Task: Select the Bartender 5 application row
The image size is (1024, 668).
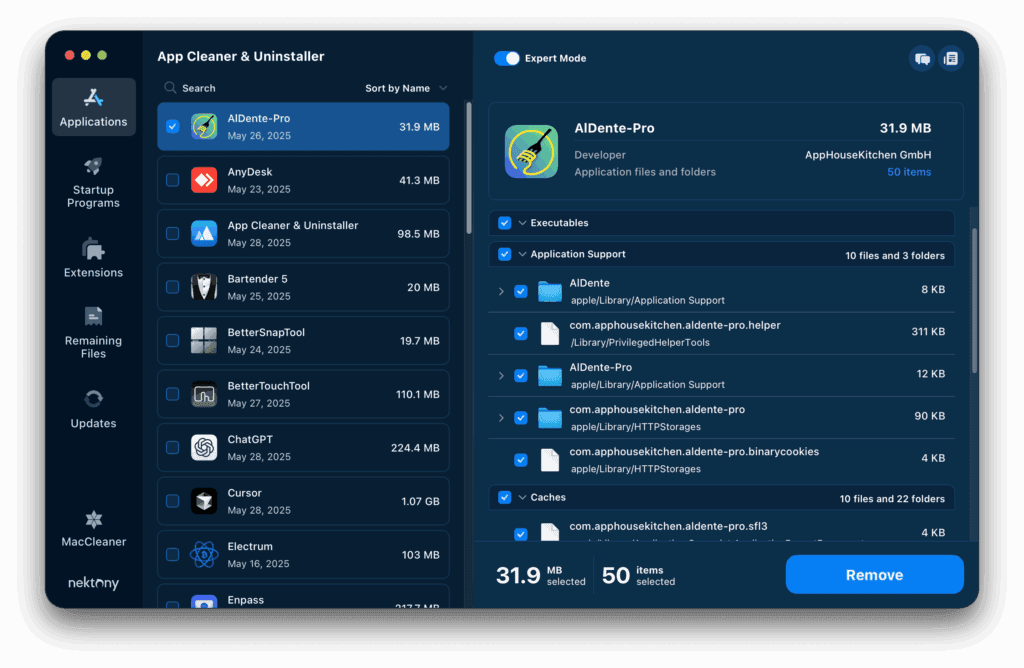Action: (x=303, y=287)
